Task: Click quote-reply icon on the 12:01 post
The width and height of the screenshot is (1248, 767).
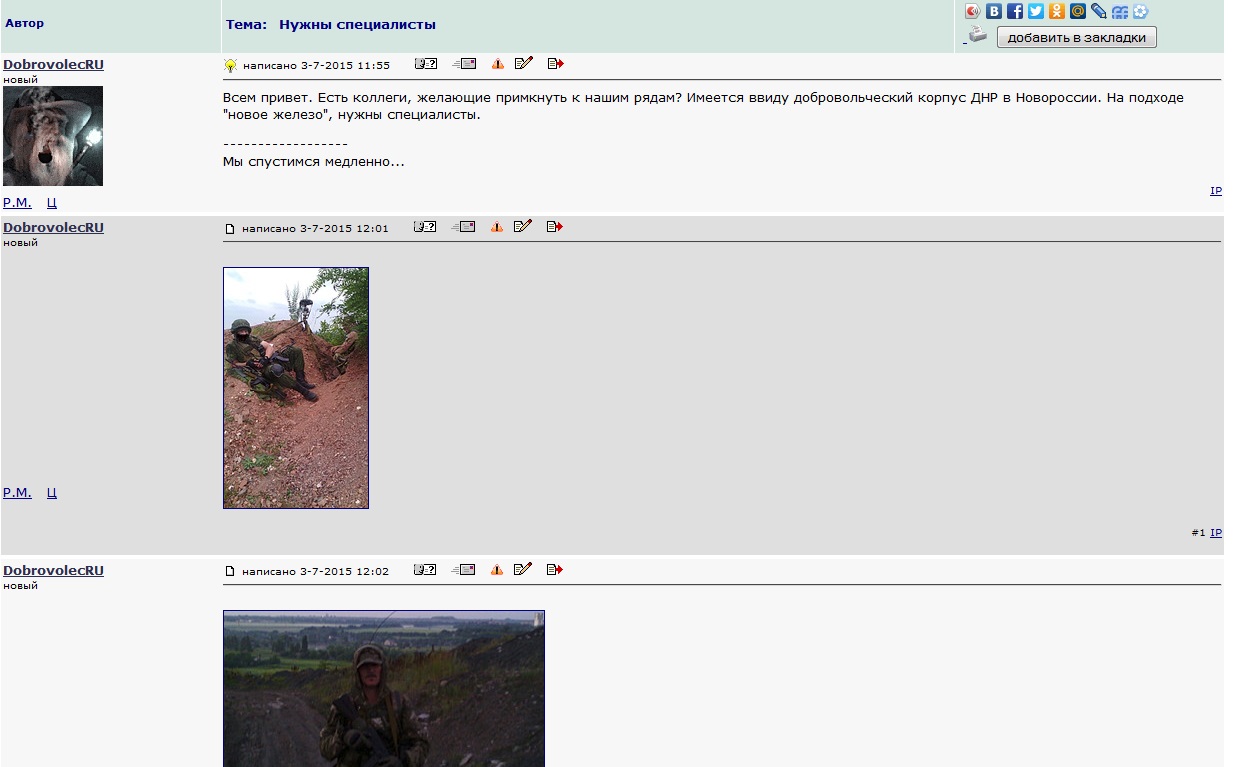Action: 555,228
